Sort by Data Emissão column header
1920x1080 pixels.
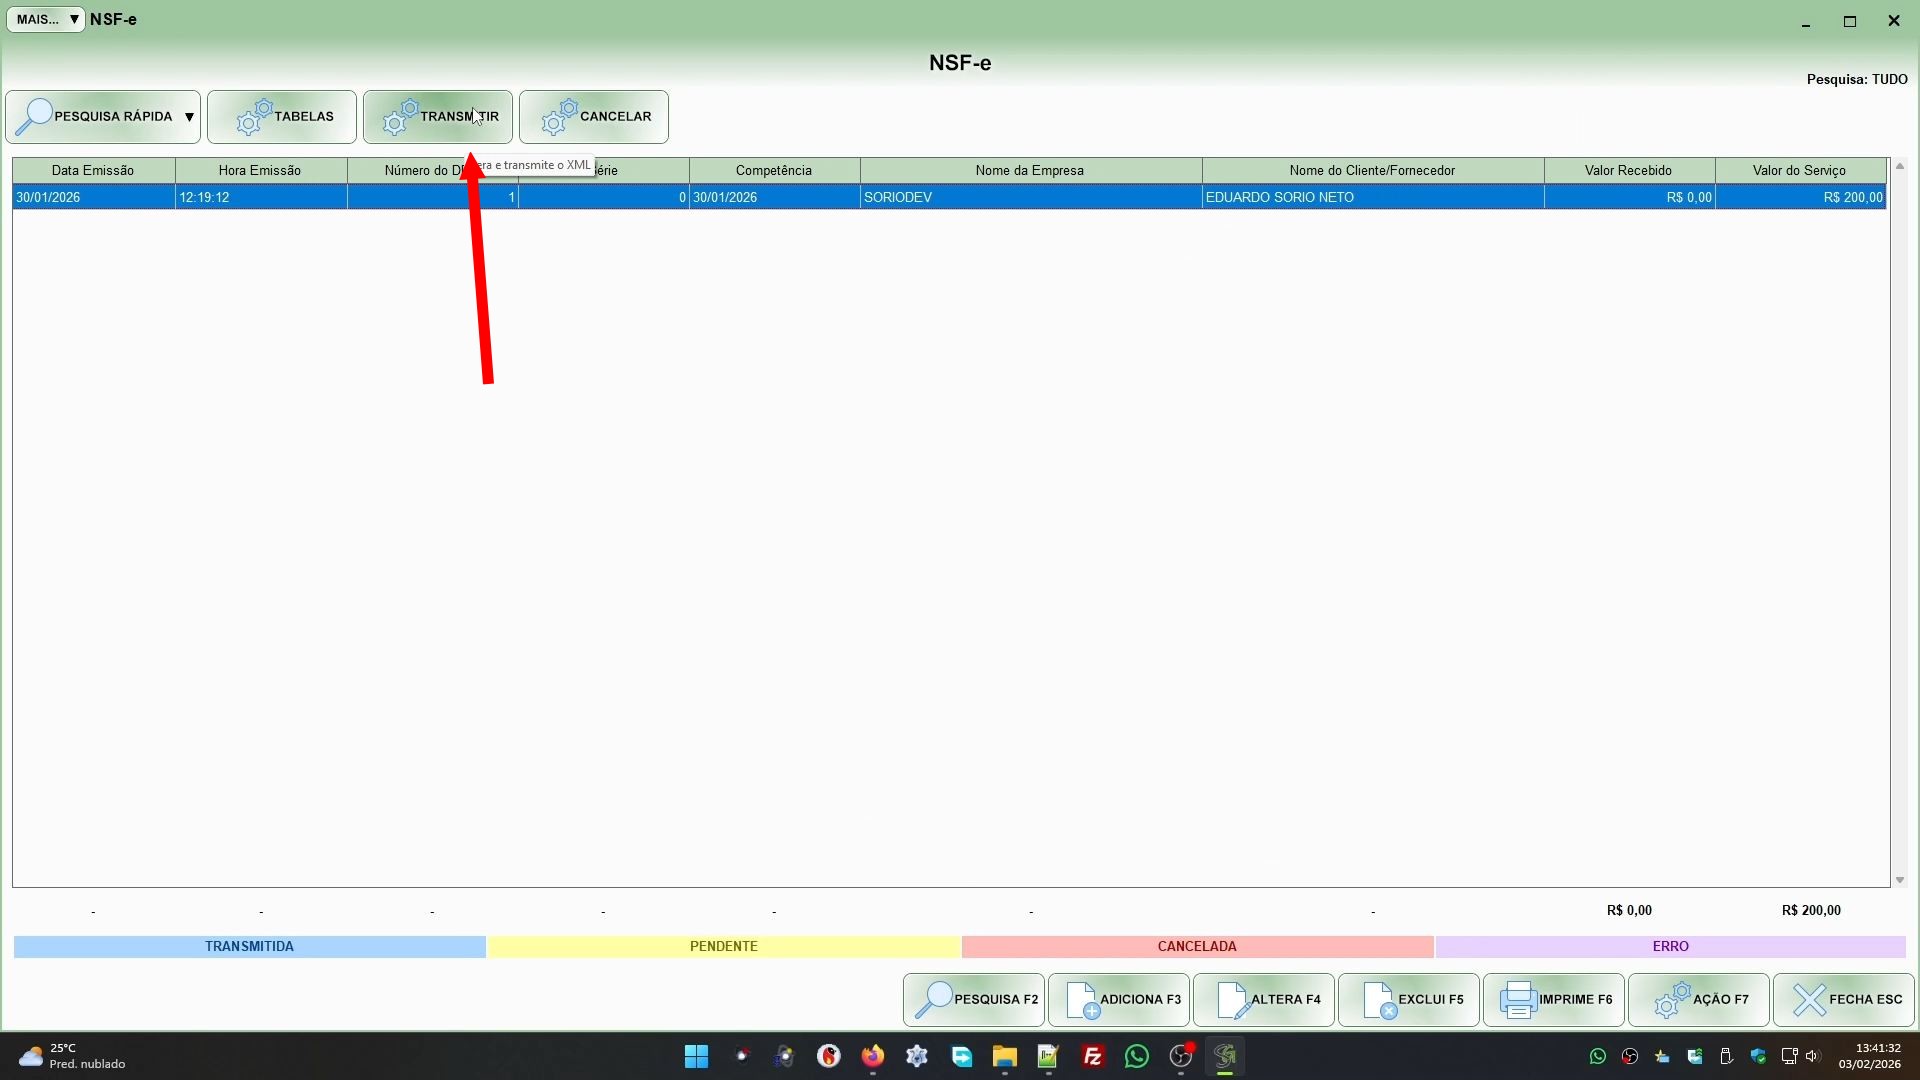click(93, 170)
